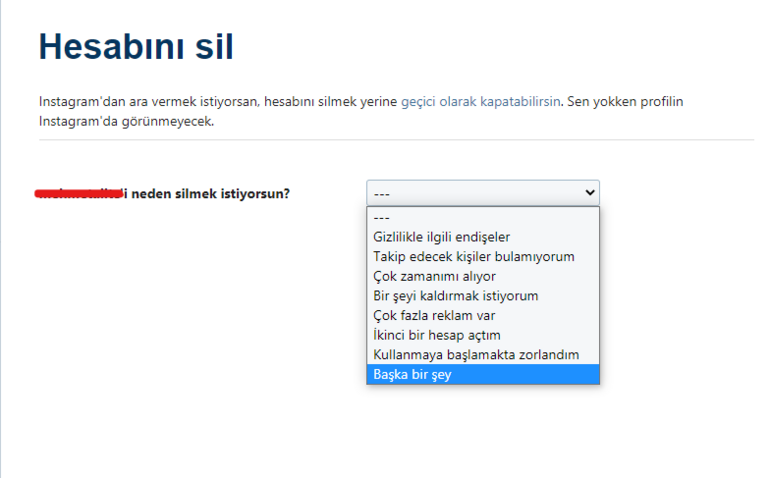
Task: Choose "Gizlilikle ilgili endişeler" option
Action: coord(441,237)
